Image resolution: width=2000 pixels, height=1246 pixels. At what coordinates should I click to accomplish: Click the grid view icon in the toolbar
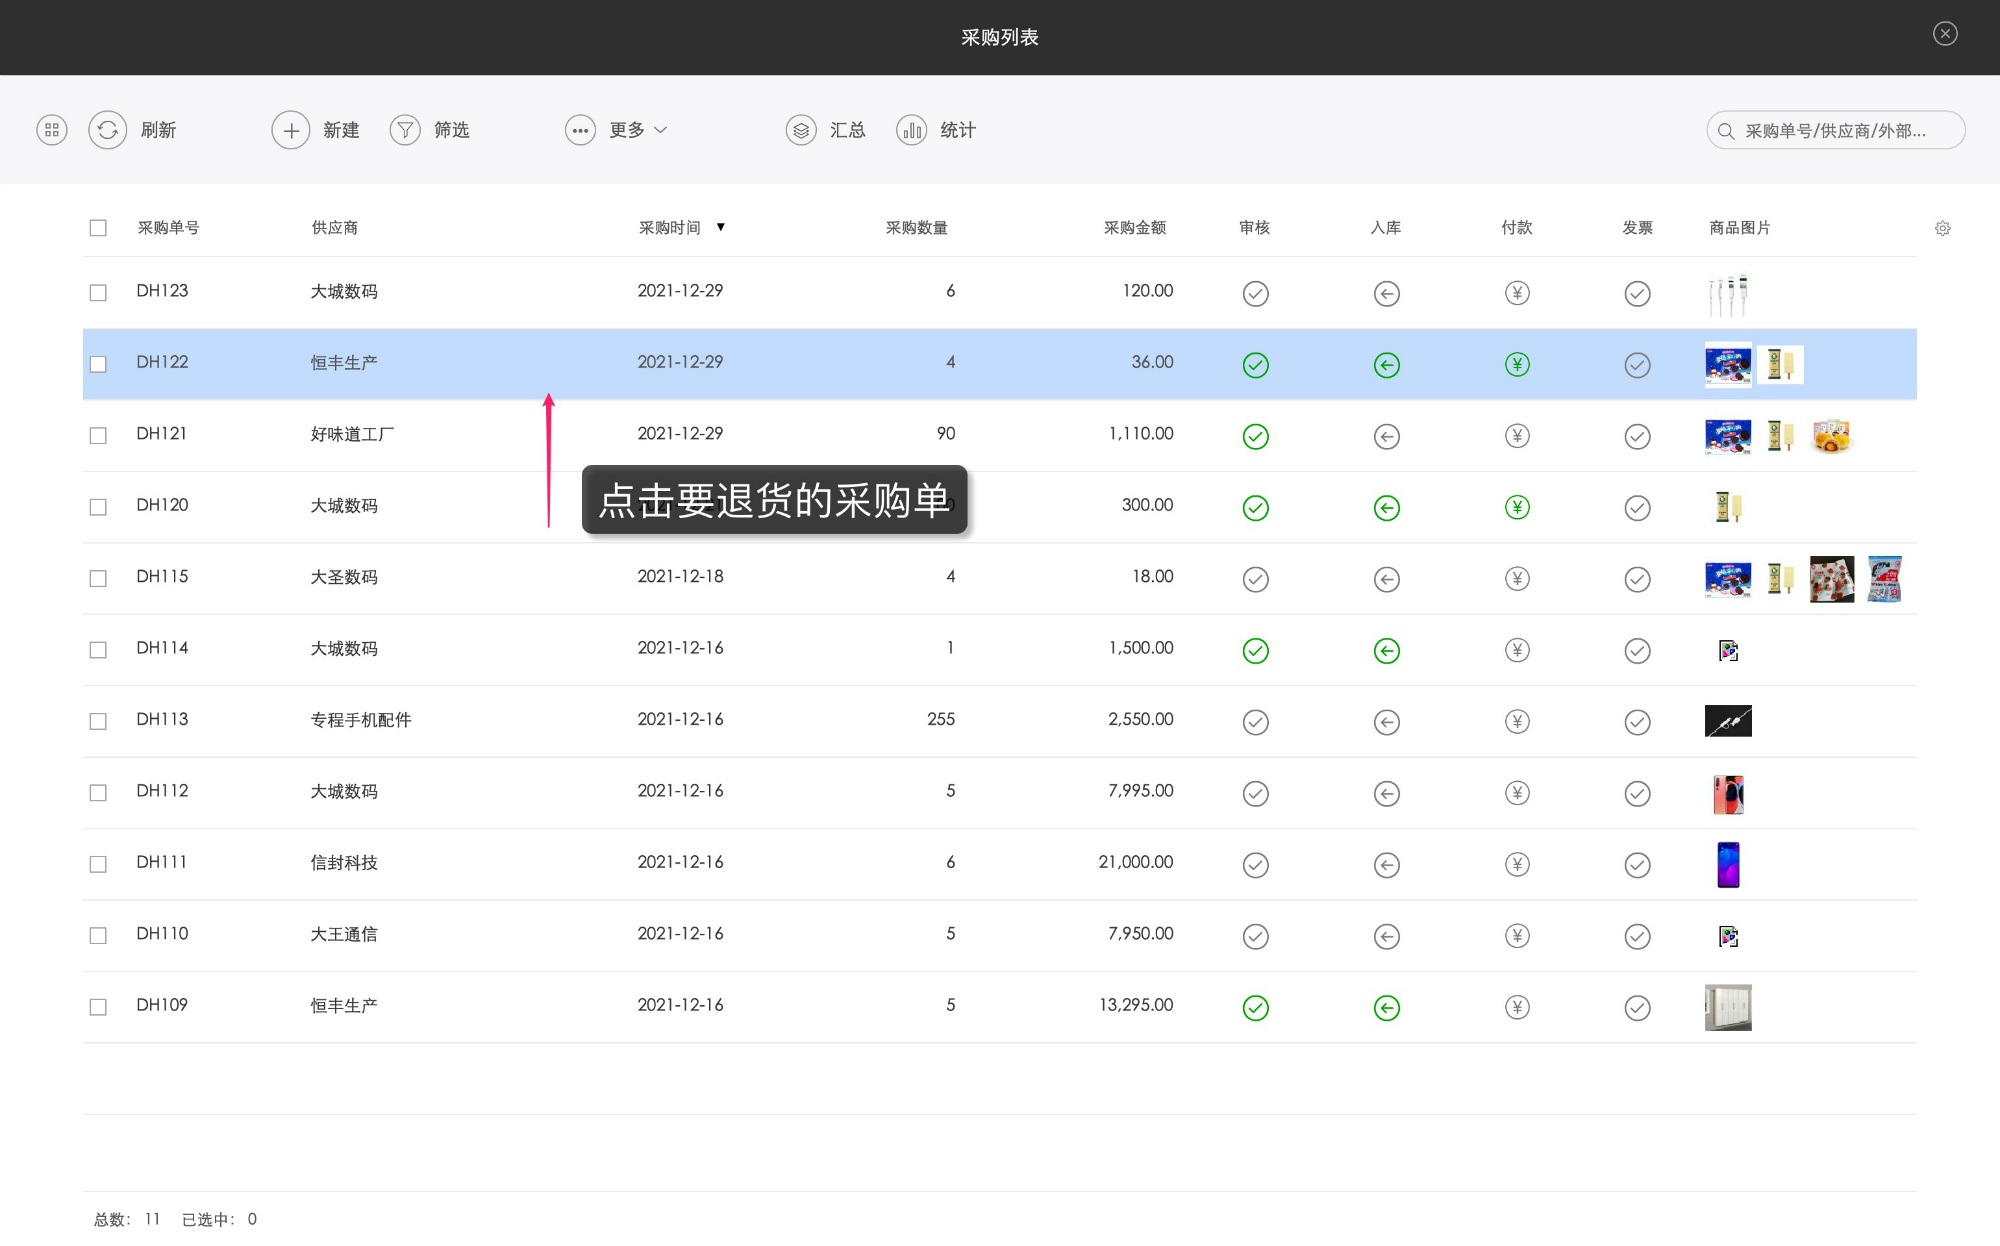coord(52,130)
